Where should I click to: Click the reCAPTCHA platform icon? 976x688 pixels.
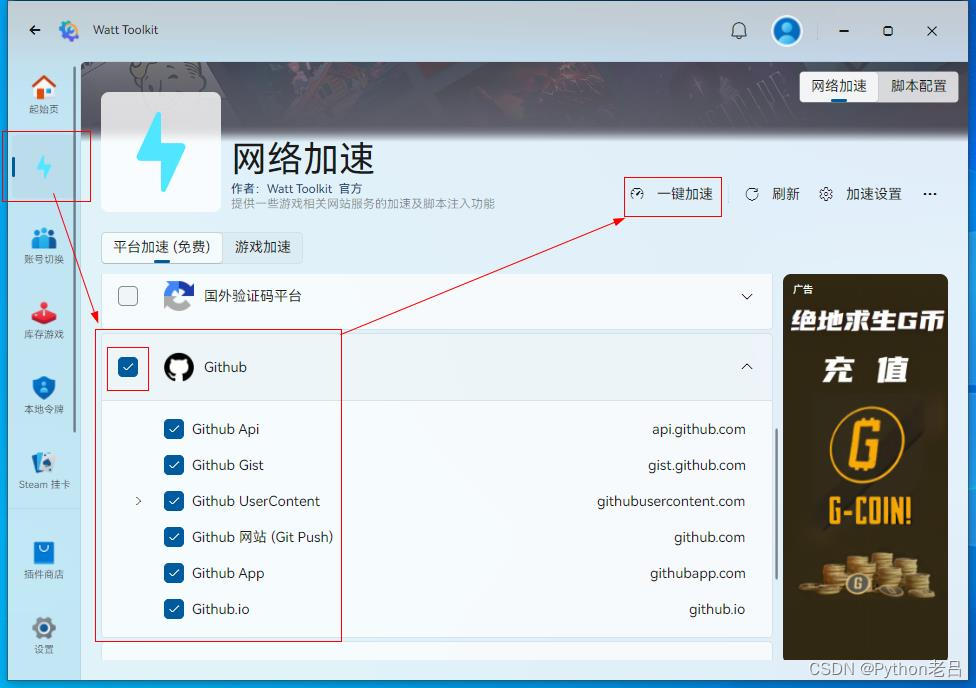click(178, 296)
